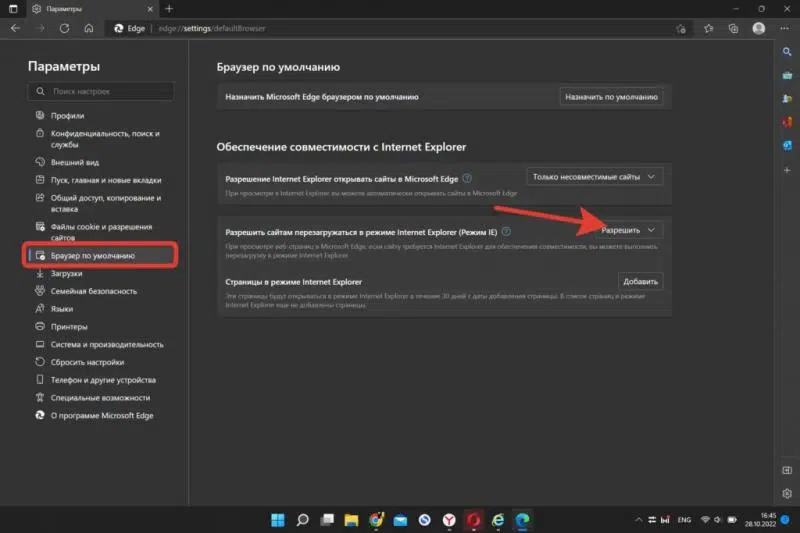Screen dimensions: 800x533
Task: Open the sidebar Outlook icon
Action: tap(787, 145)
